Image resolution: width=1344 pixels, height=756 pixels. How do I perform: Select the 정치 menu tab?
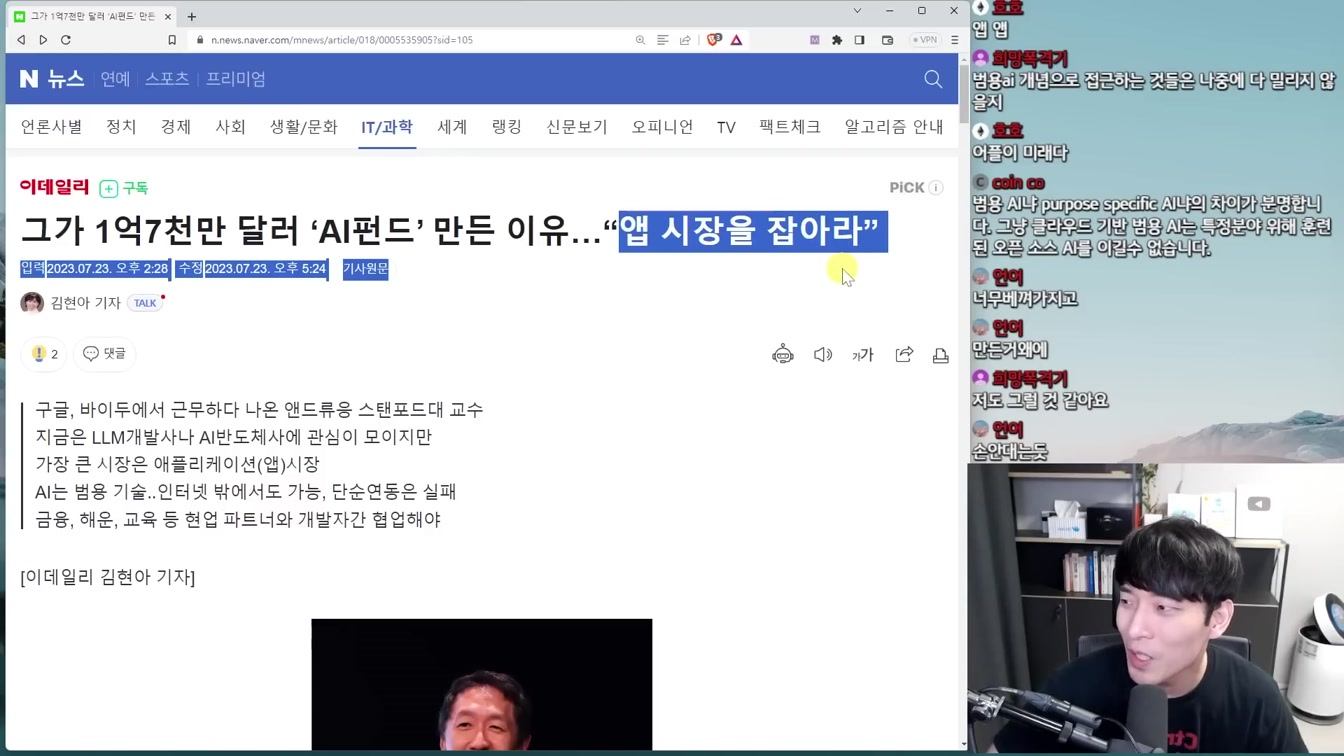pos(121,127)
